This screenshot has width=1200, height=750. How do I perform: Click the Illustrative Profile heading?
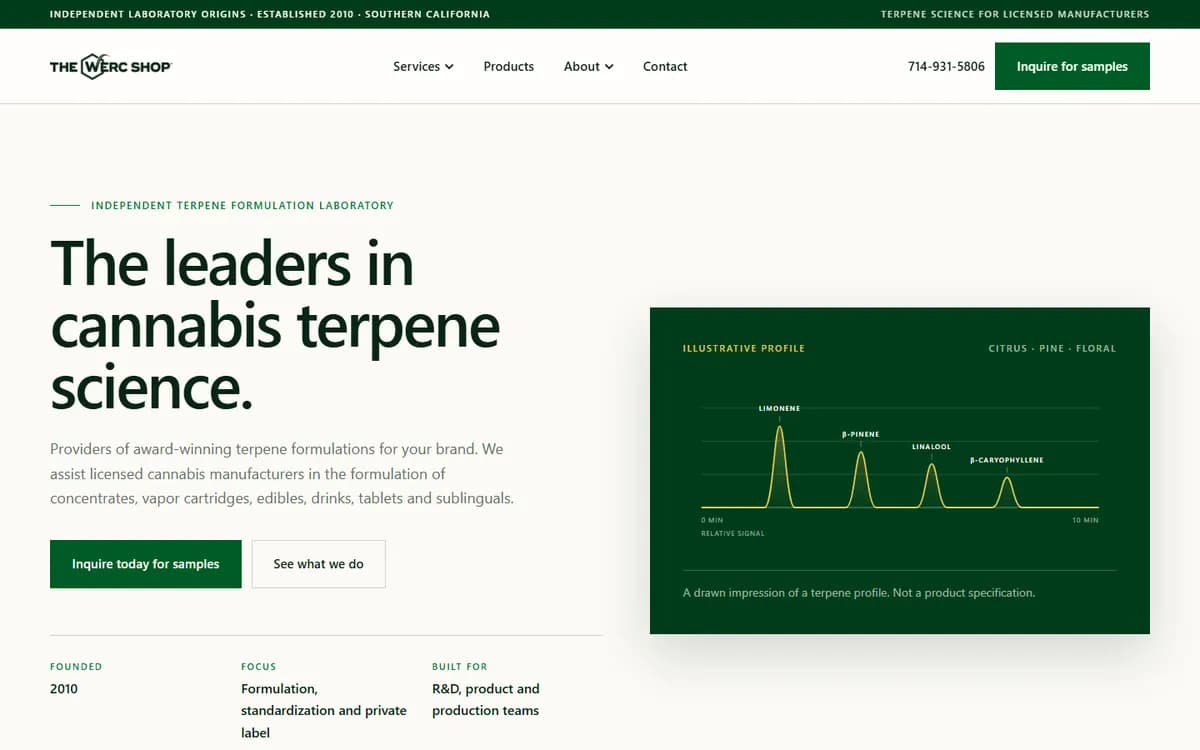(743, 348)
